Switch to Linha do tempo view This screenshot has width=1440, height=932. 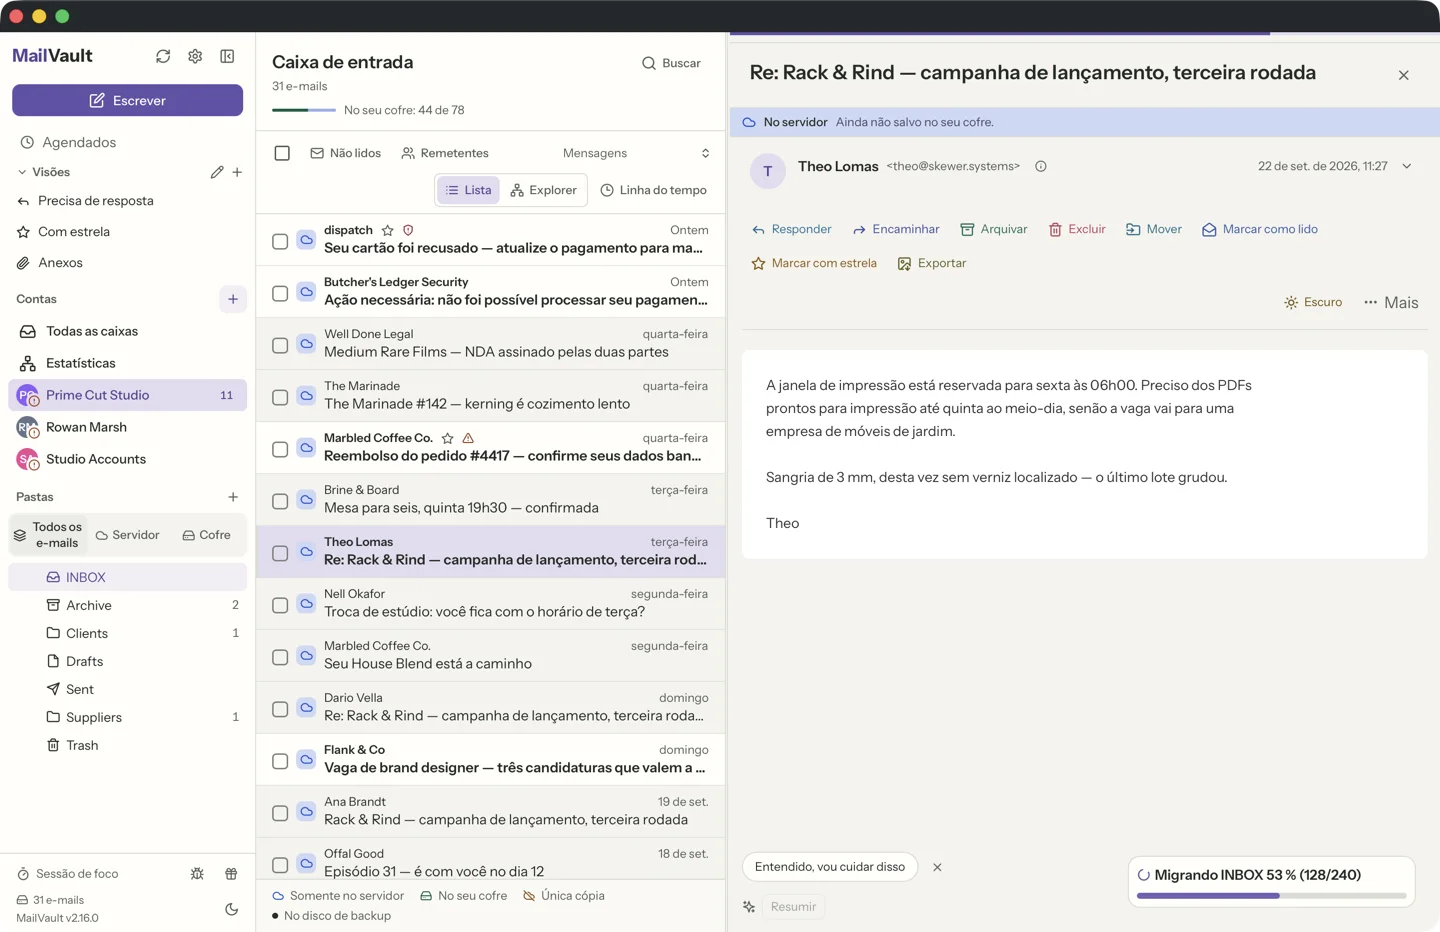point(653,190)
